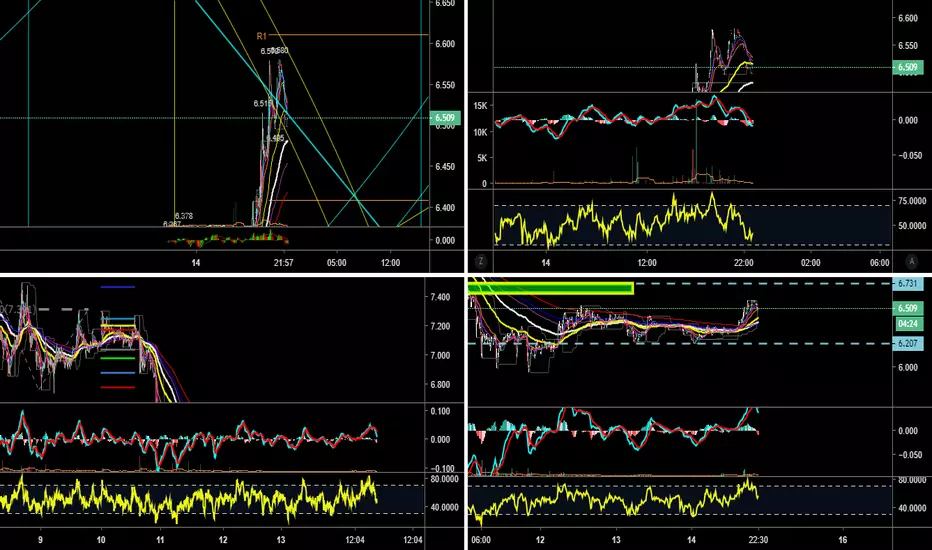Screen dimensions: 932x550
Task: Select the 6.509 price label on the top-left chart
Action: [445, 118]
